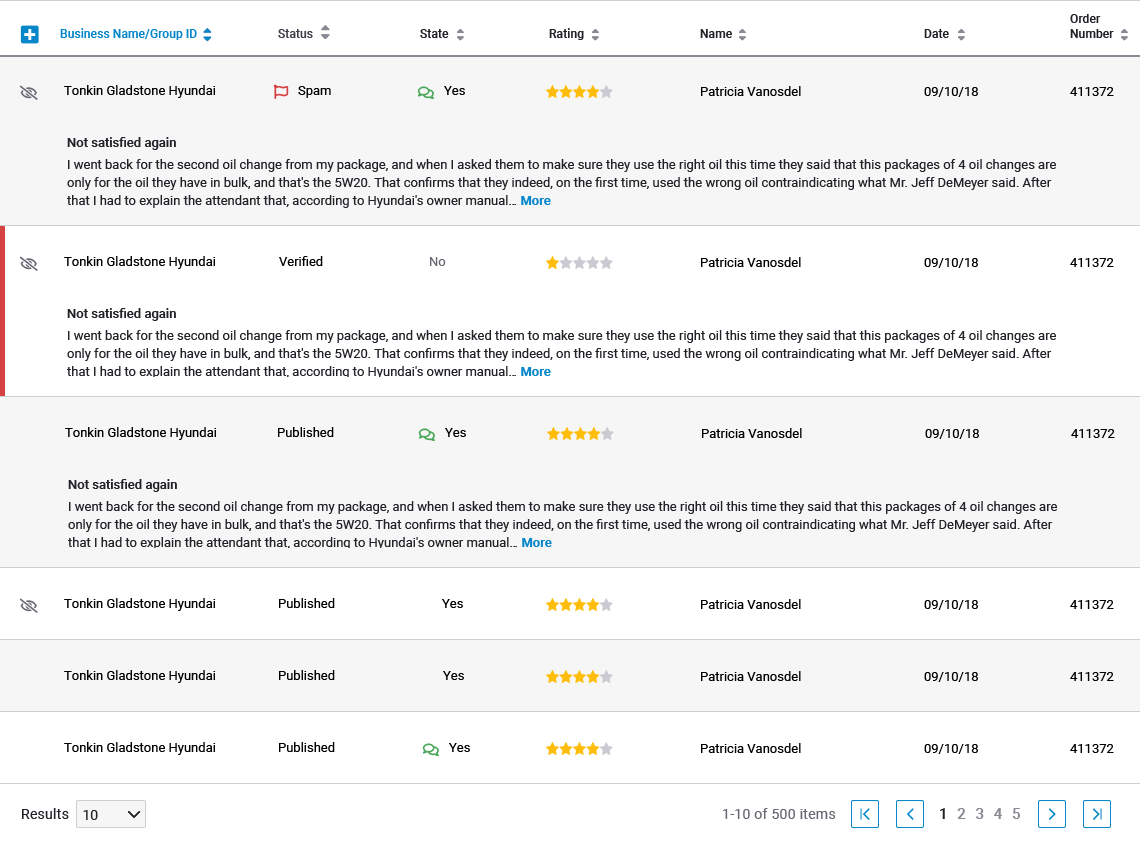Screen dimensions: 1140x845
Task: Click chat bubble icon in third review row
Action: pyautogui.click(x=427, y=434)
